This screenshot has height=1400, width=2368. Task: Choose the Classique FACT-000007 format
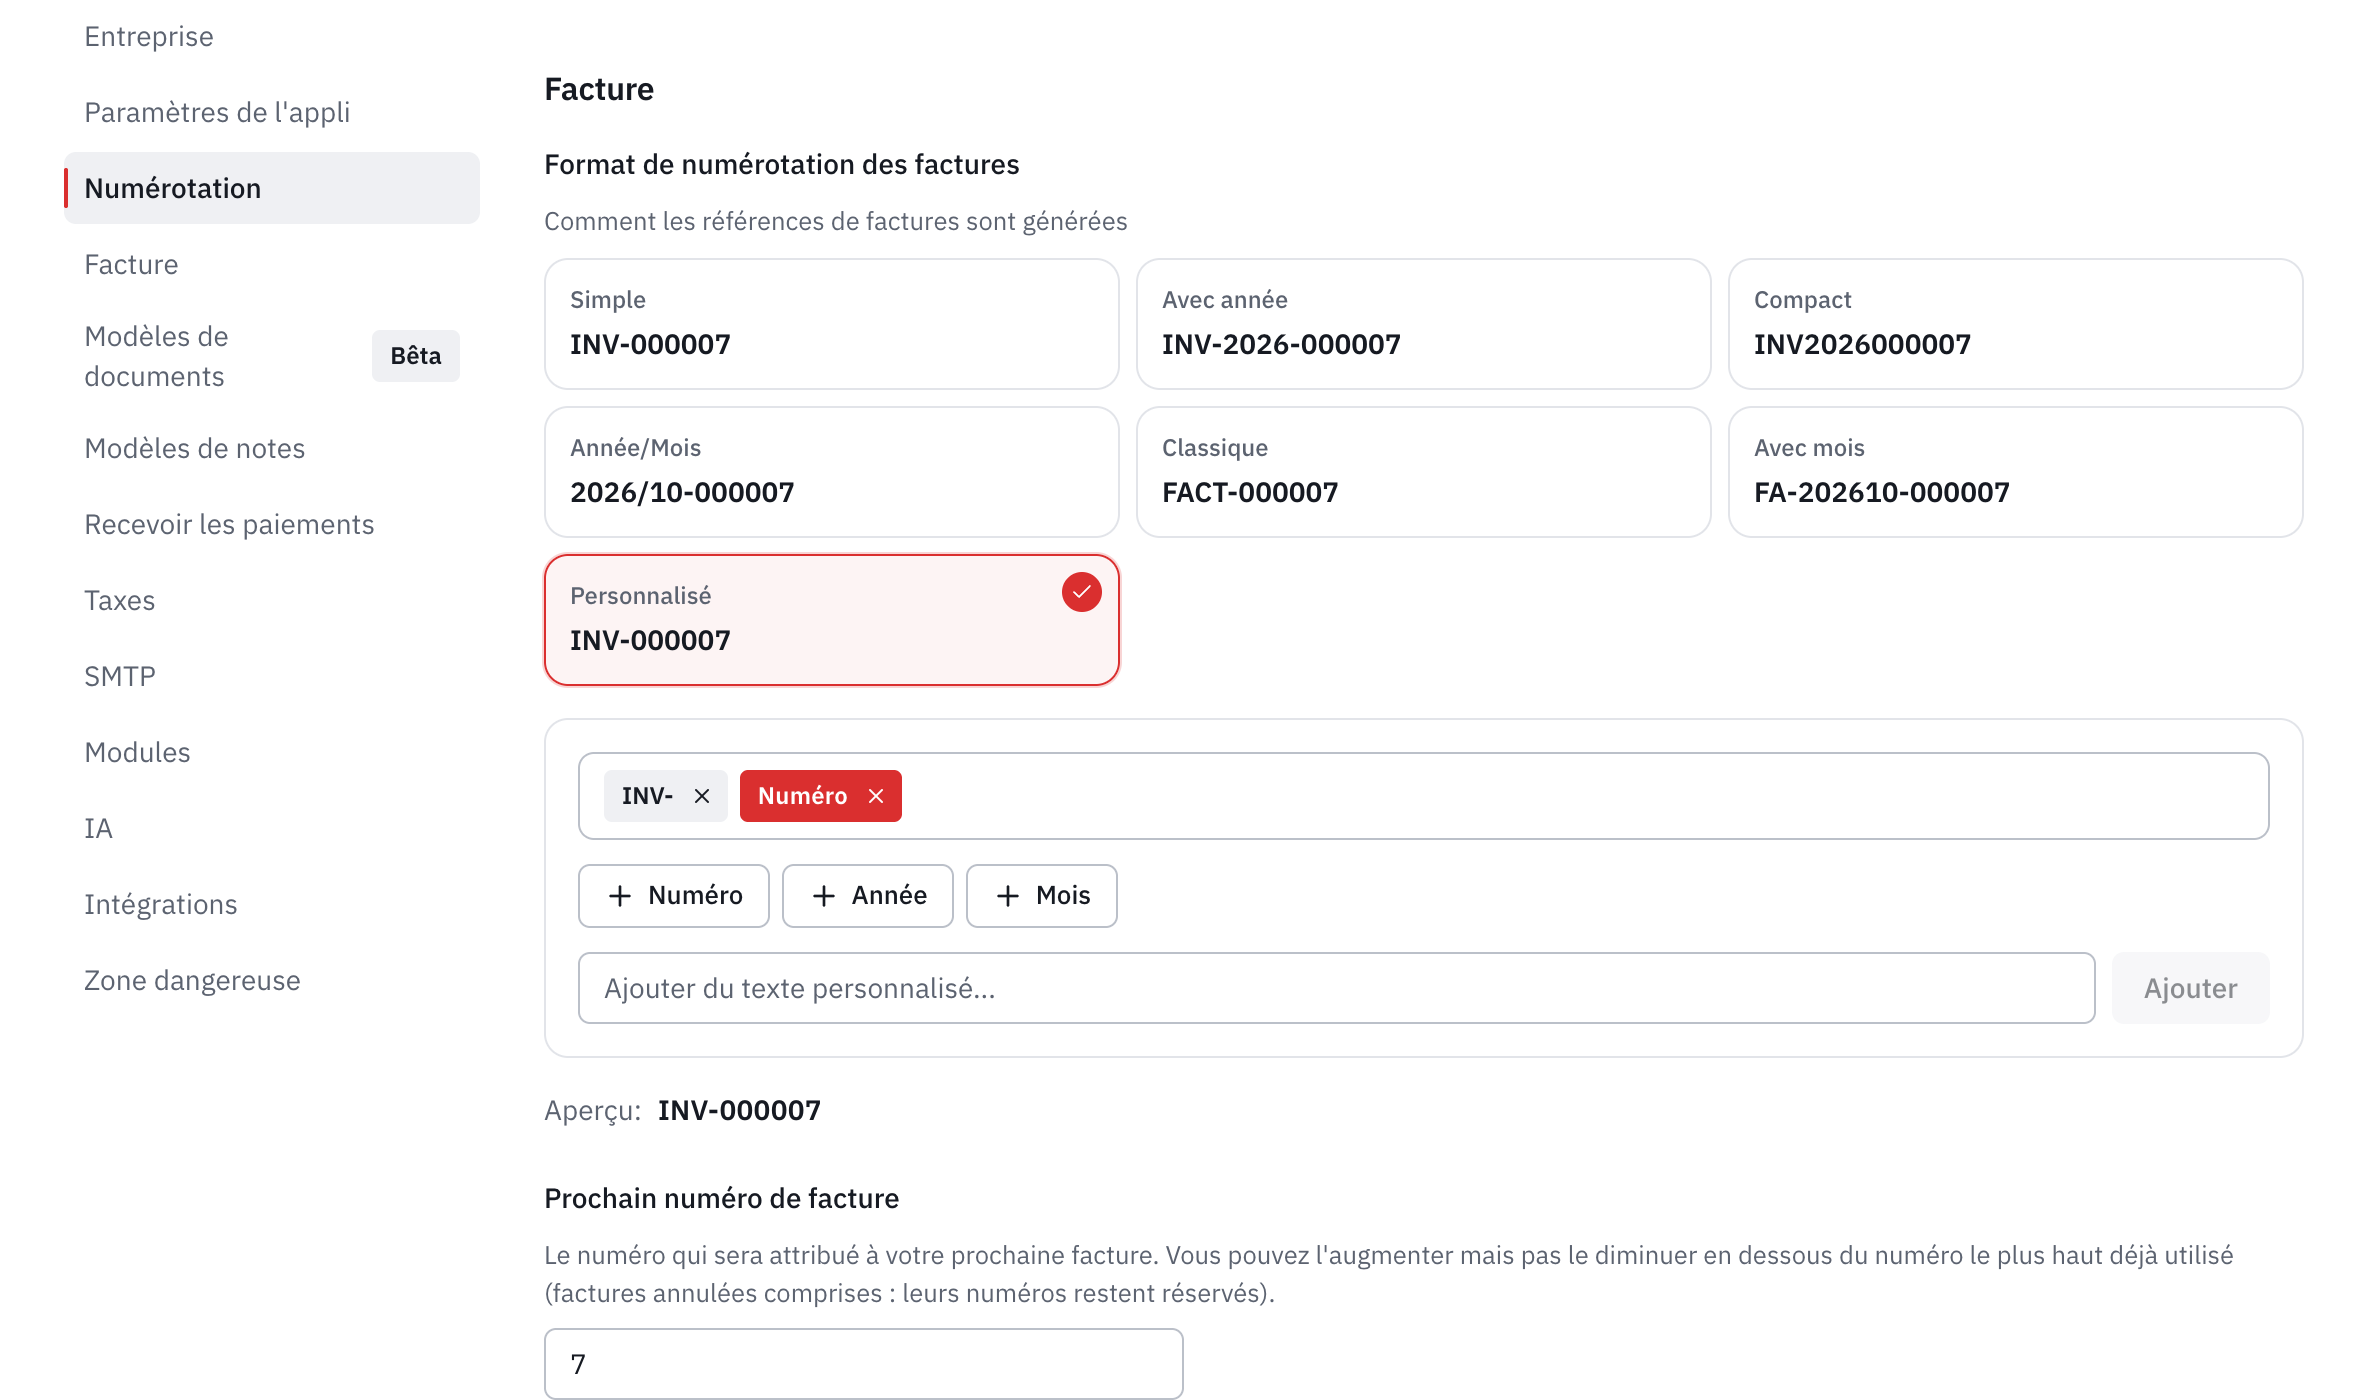tap(1424, 472)
